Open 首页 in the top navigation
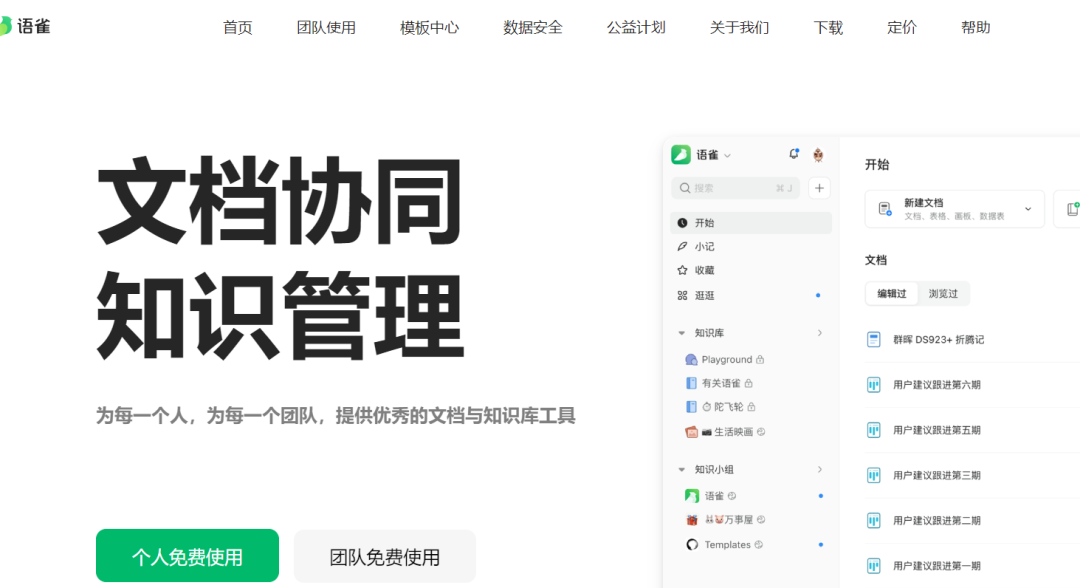The width and height of the screenshot is (1080, 588). coord(238,28)
